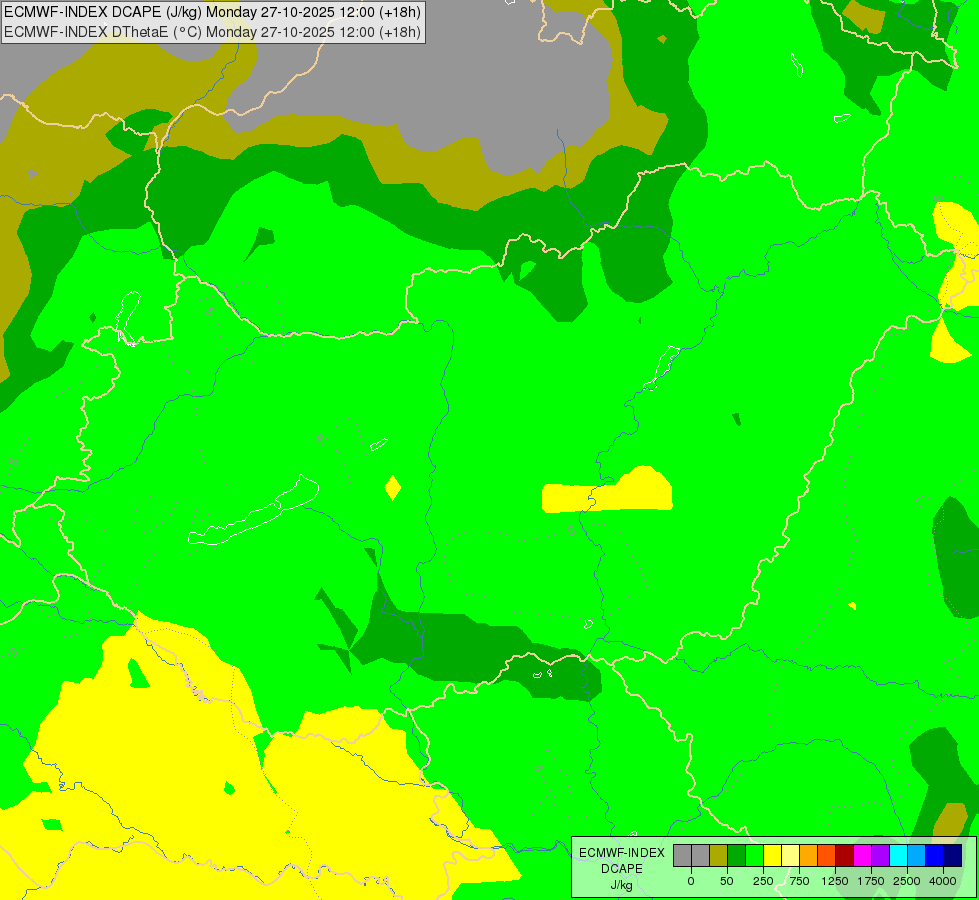This screenshot has height=900, width=979.
Task: Select the magenta legend swatch
Action: [x=862, y=855]
